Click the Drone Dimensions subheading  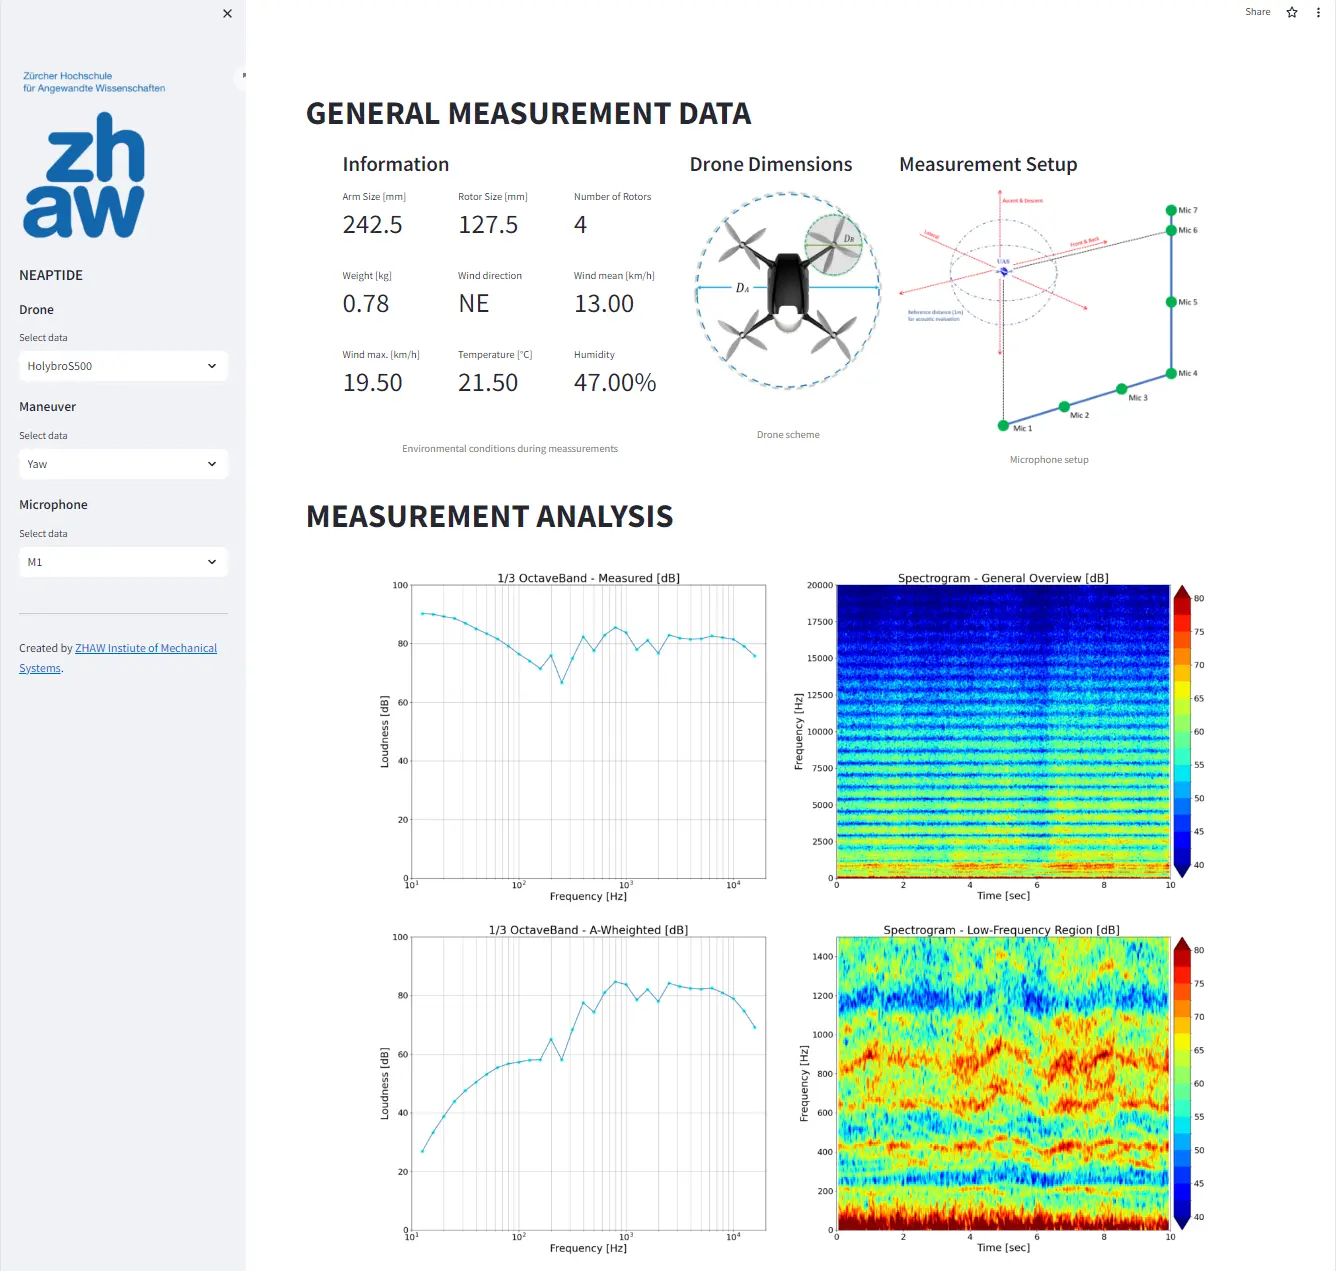click(771, 165)
